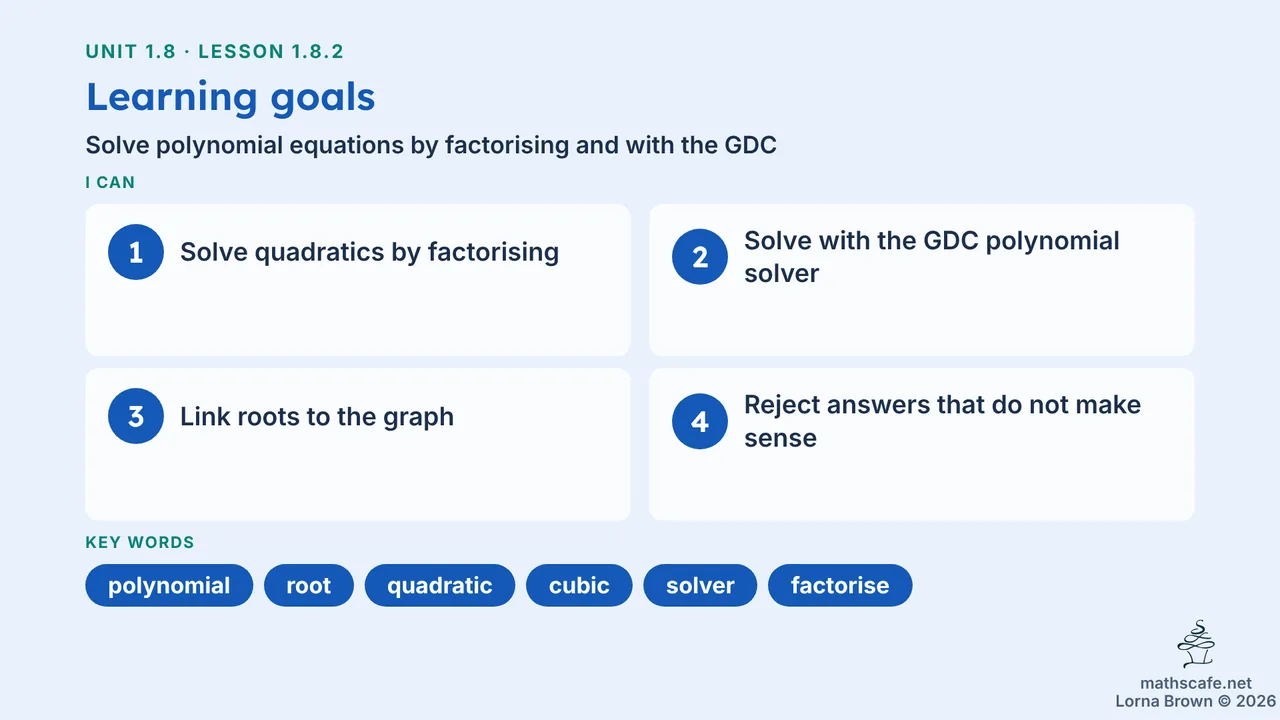Click the number 2 circle badge
The width and height of the screenshot is (1280, 720).
pos(700,257)
